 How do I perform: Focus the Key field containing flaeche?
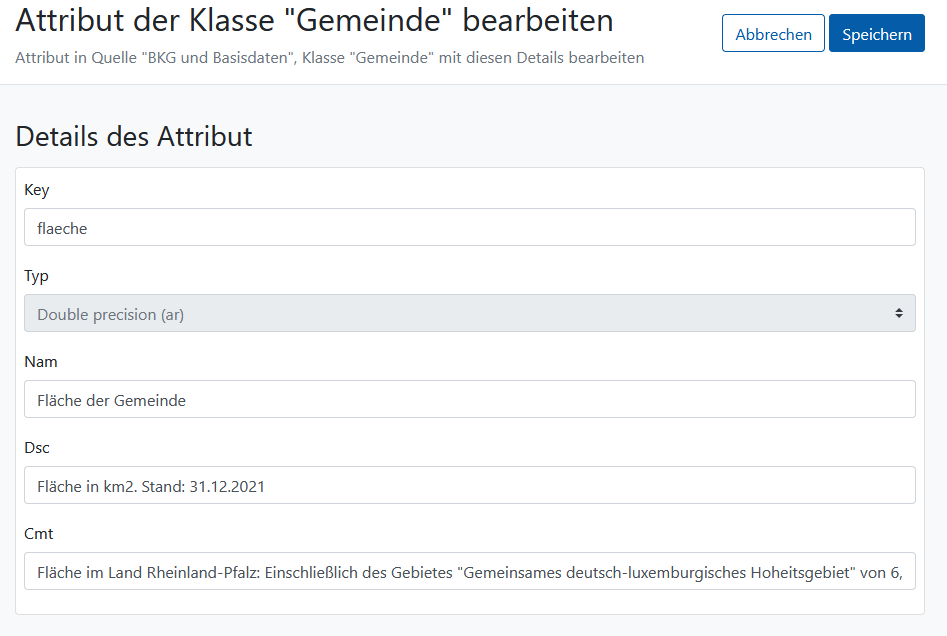click(470, 227)
